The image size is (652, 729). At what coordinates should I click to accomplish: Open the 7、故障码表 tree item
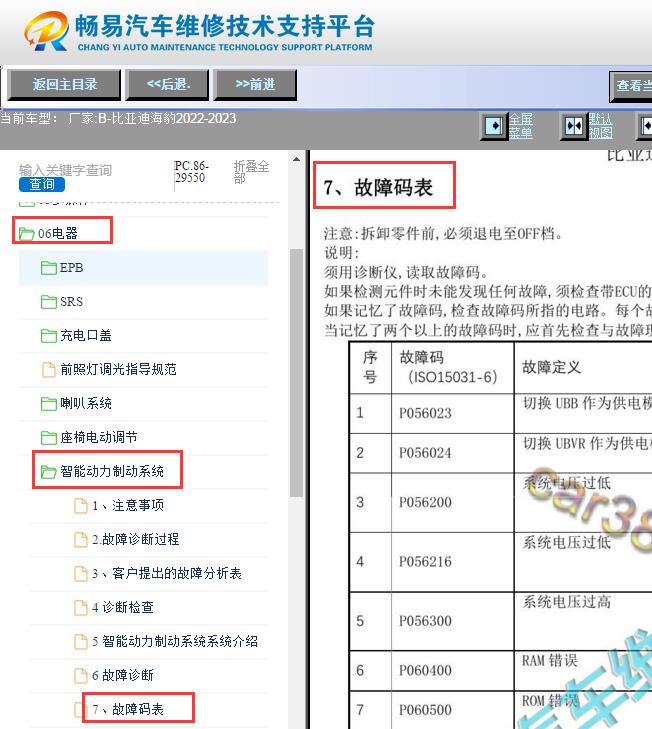[128, 709]
